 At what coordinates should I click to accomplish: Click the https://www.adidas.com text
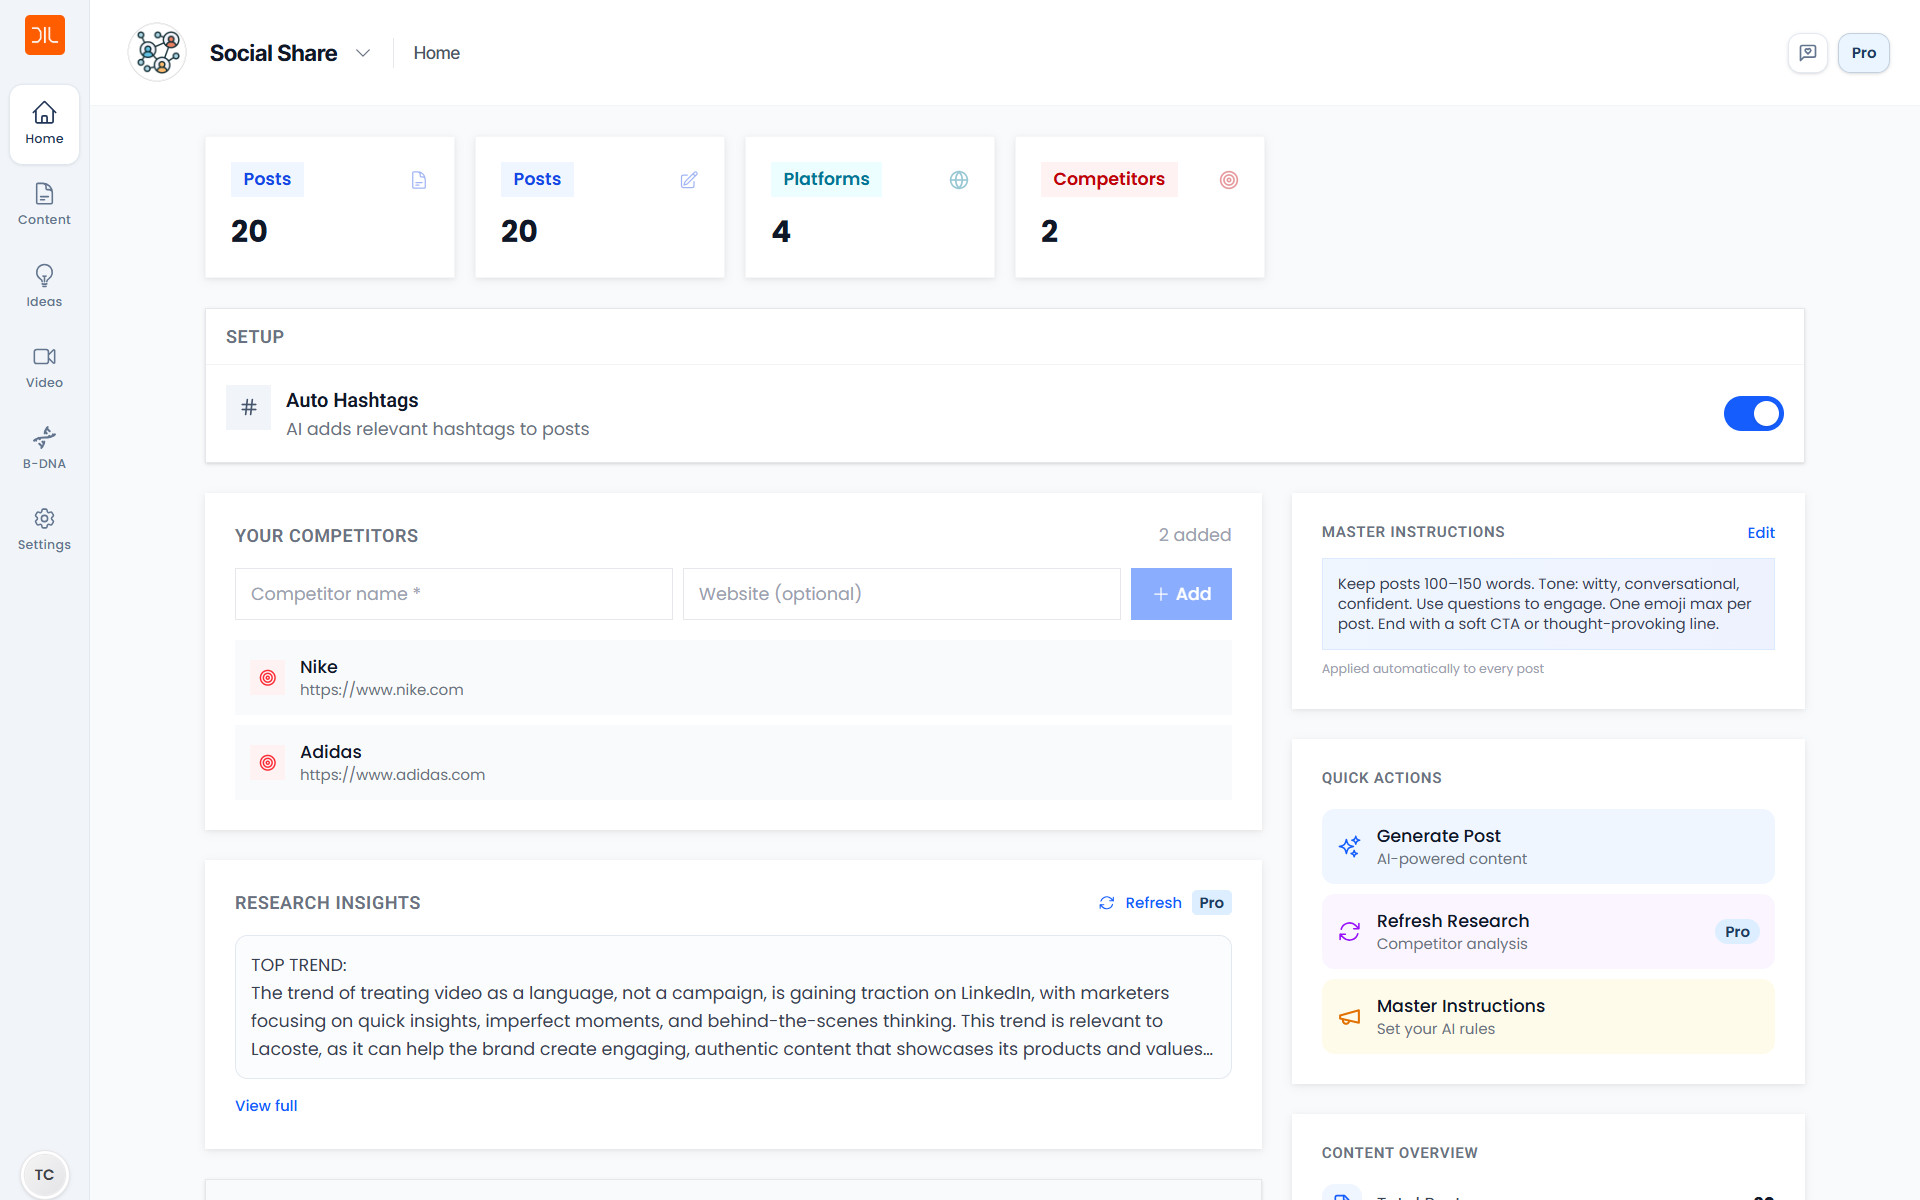pos(392,775)
